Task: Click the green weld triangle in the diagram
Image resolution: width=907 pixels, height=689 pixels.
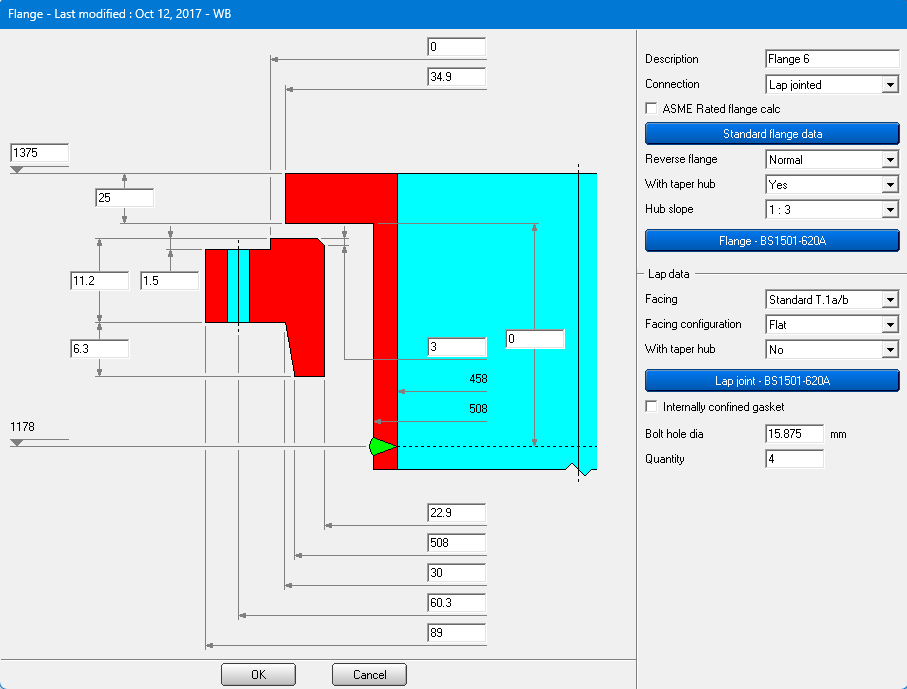Action: click(x=382, y=446)
